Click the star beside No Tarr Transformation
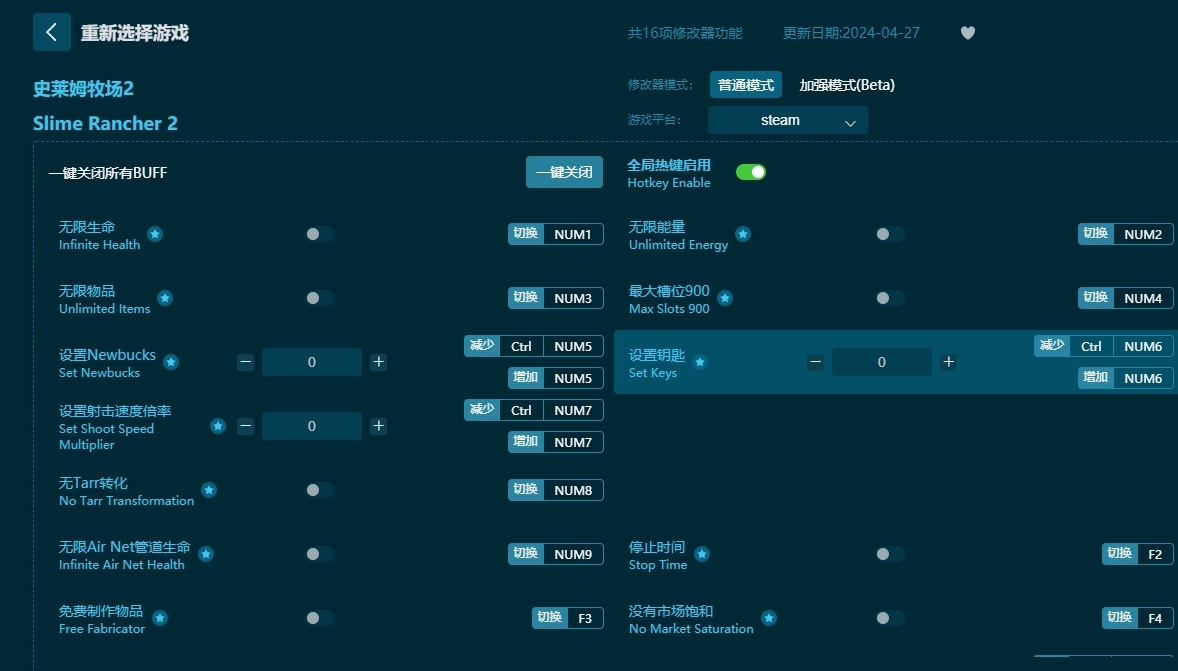1178x671 pixels. click(x=209, y=490)
